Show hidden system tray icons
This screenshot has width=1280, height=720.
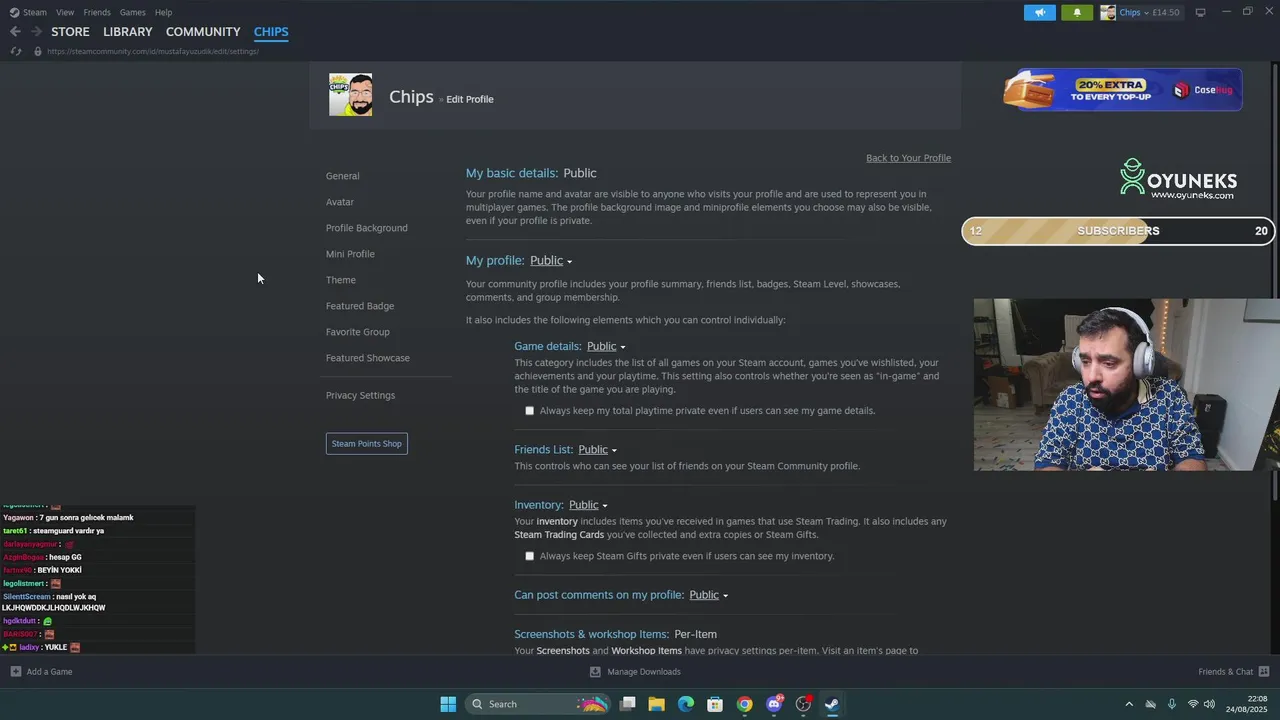coord(1129,704)
